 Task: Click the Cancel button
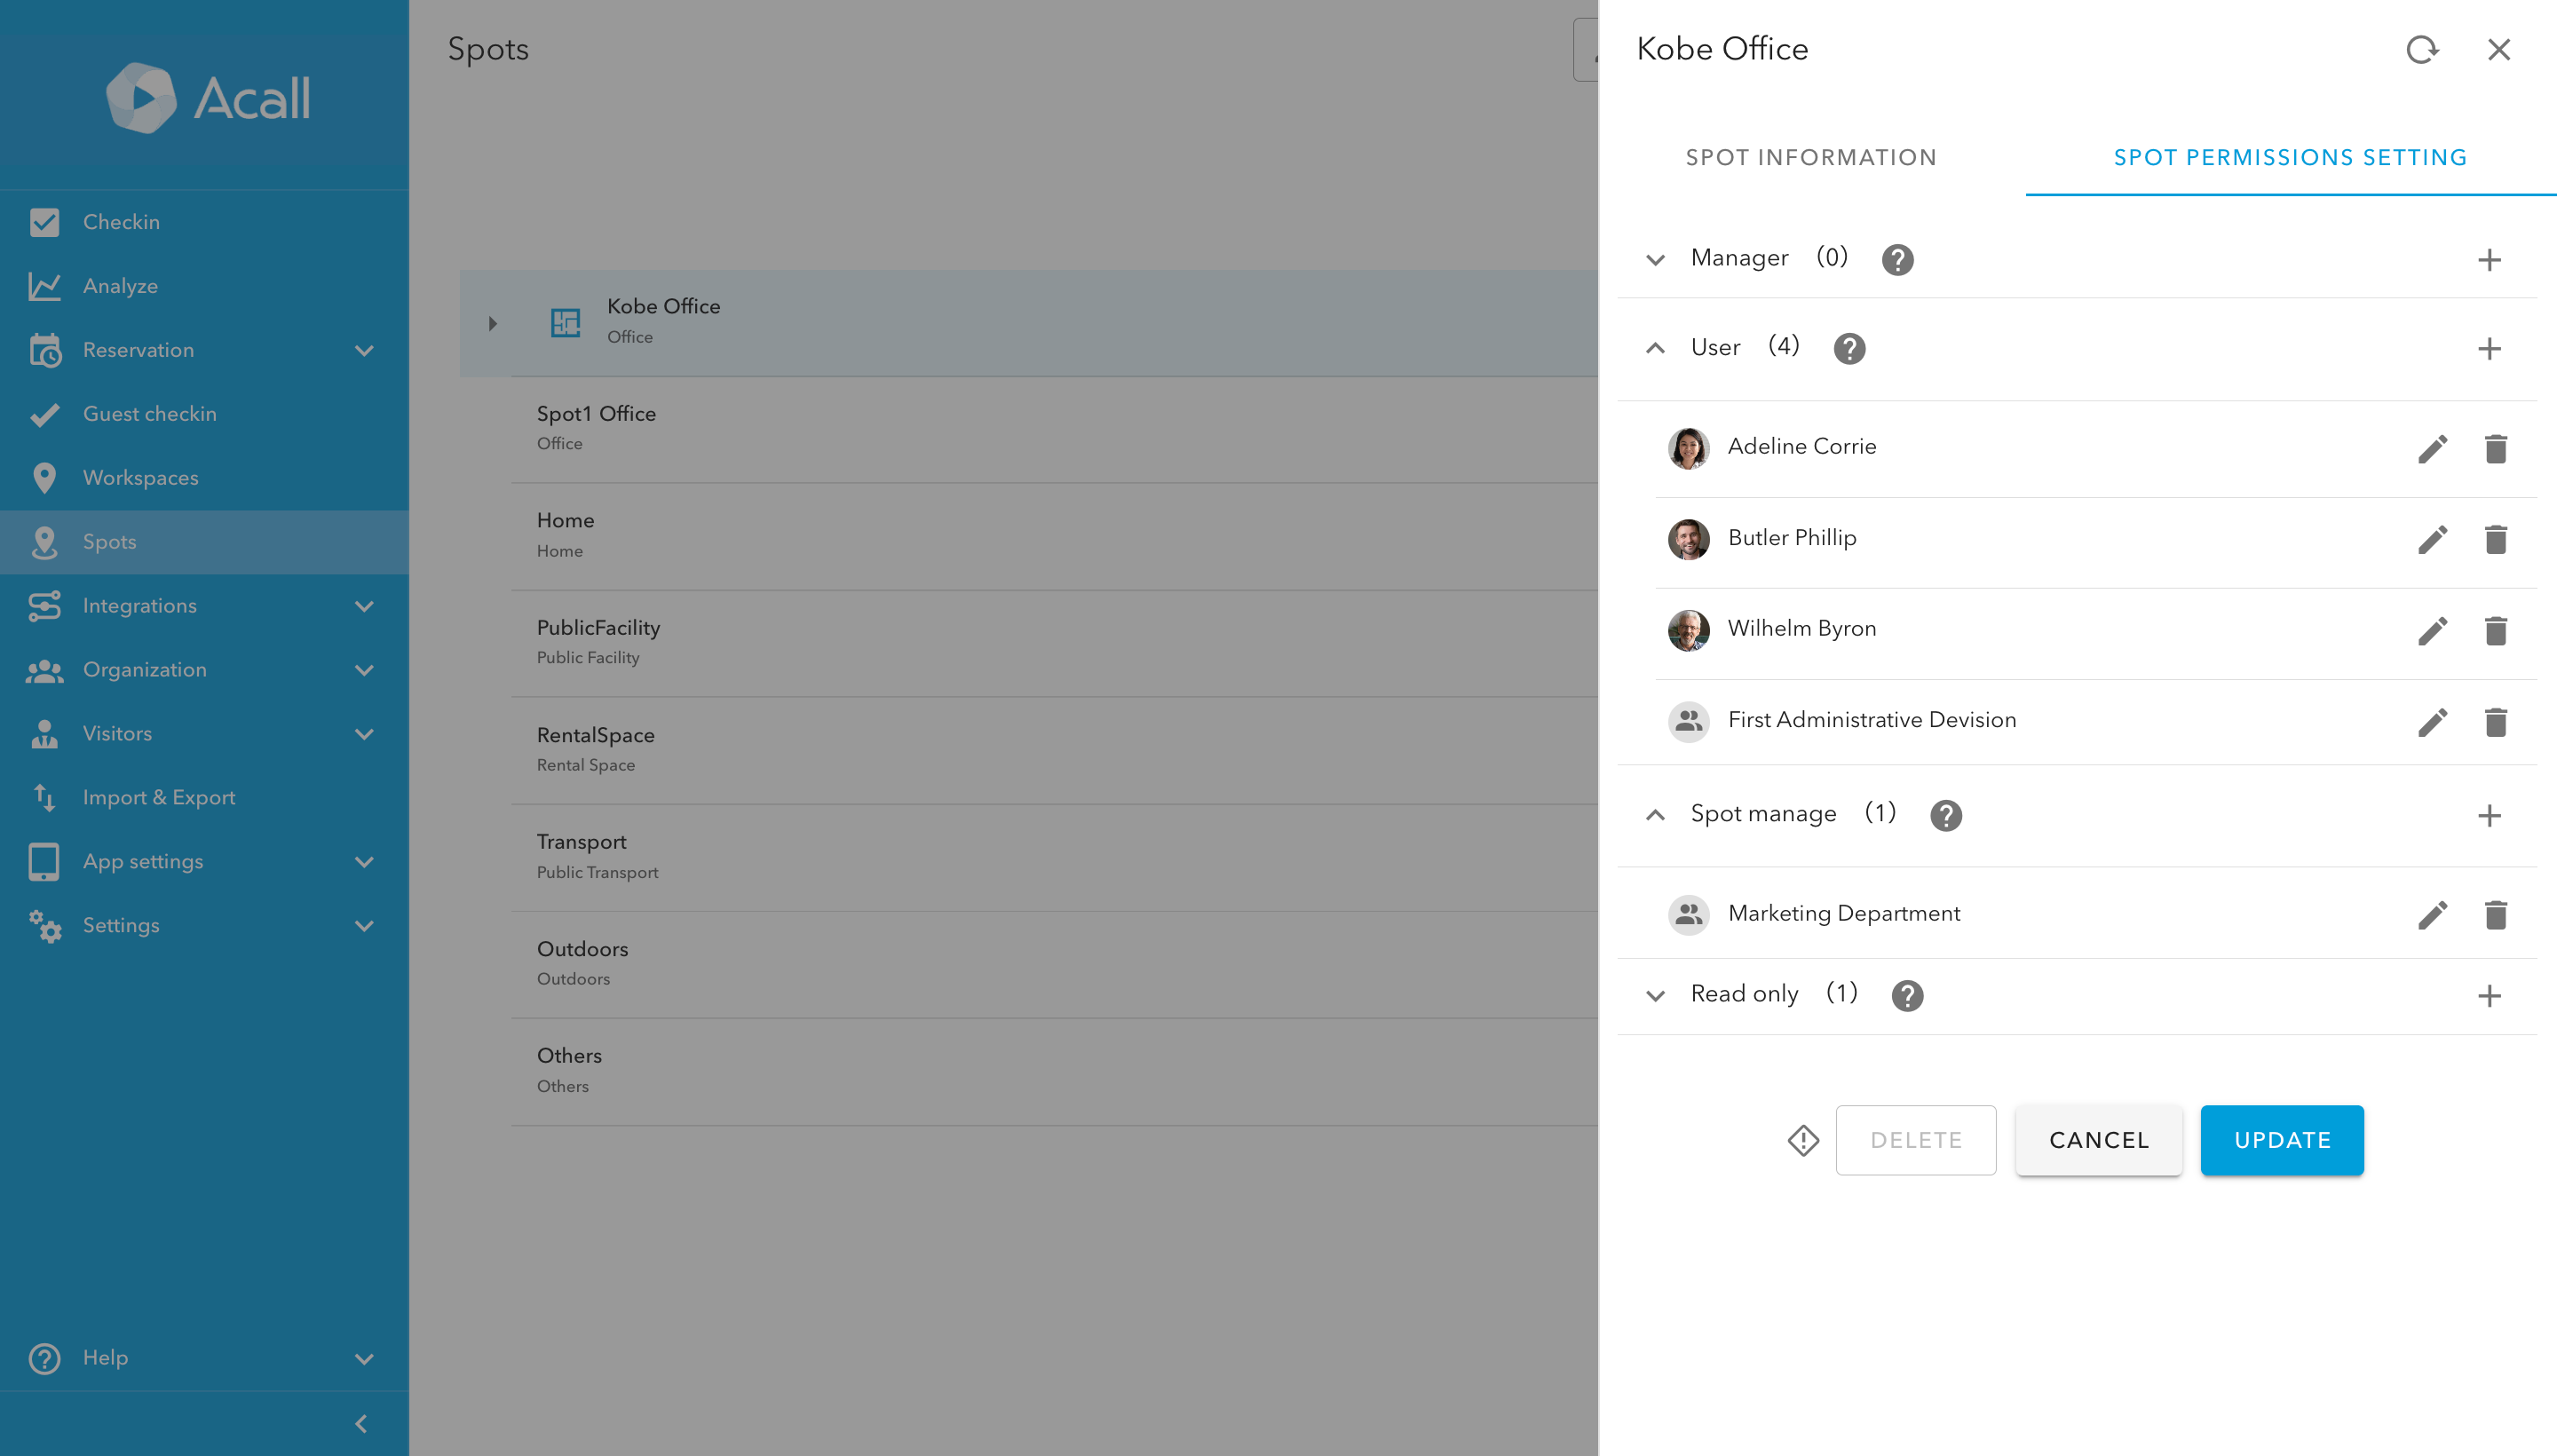tap(2098, 1140)
